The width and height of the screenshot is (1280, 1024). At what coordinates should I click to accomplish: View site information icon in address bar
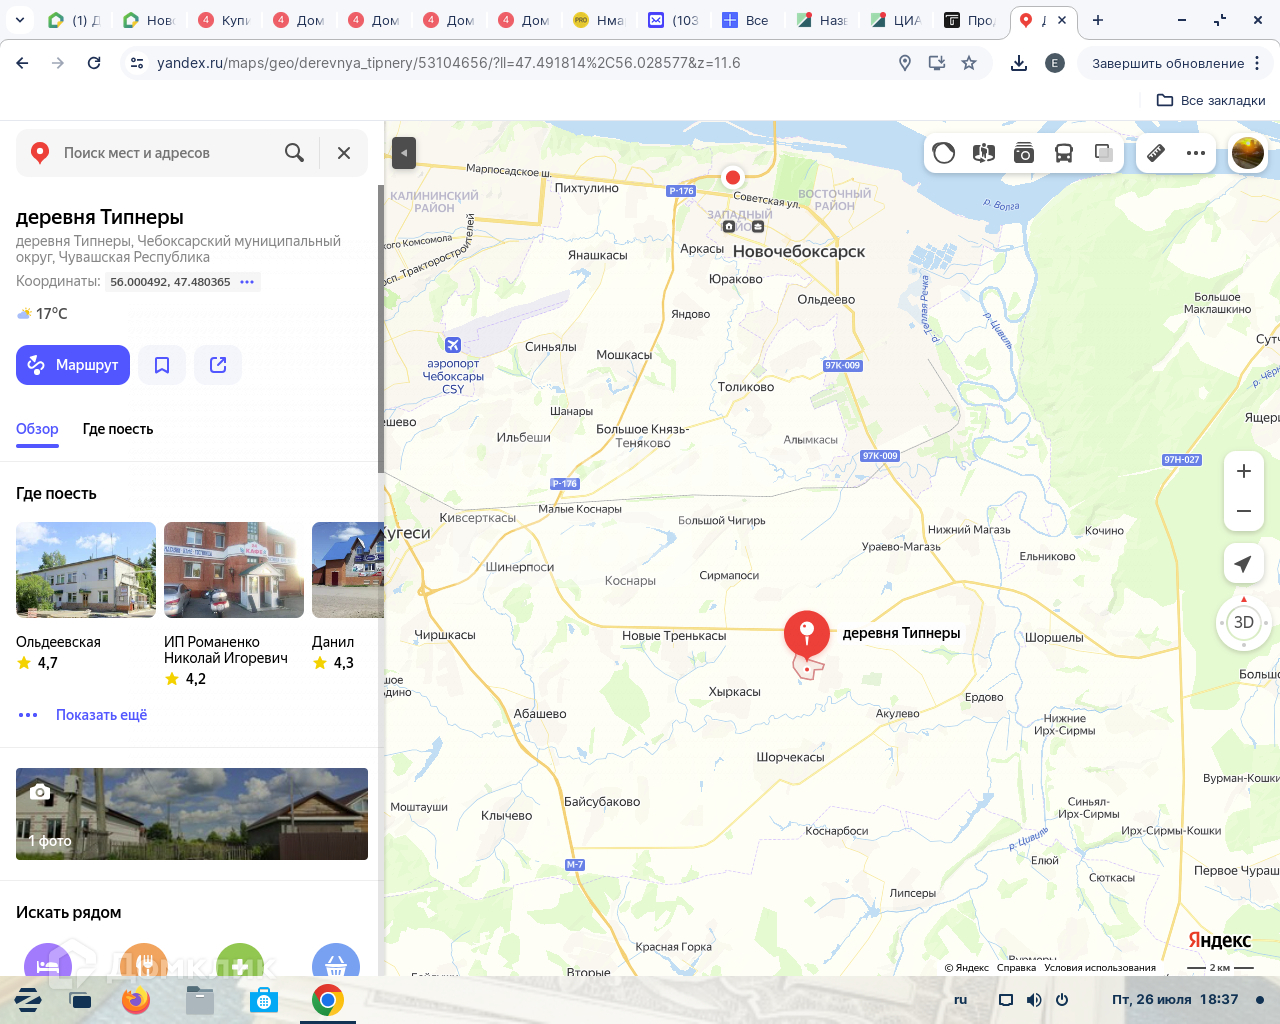(138, 63)
